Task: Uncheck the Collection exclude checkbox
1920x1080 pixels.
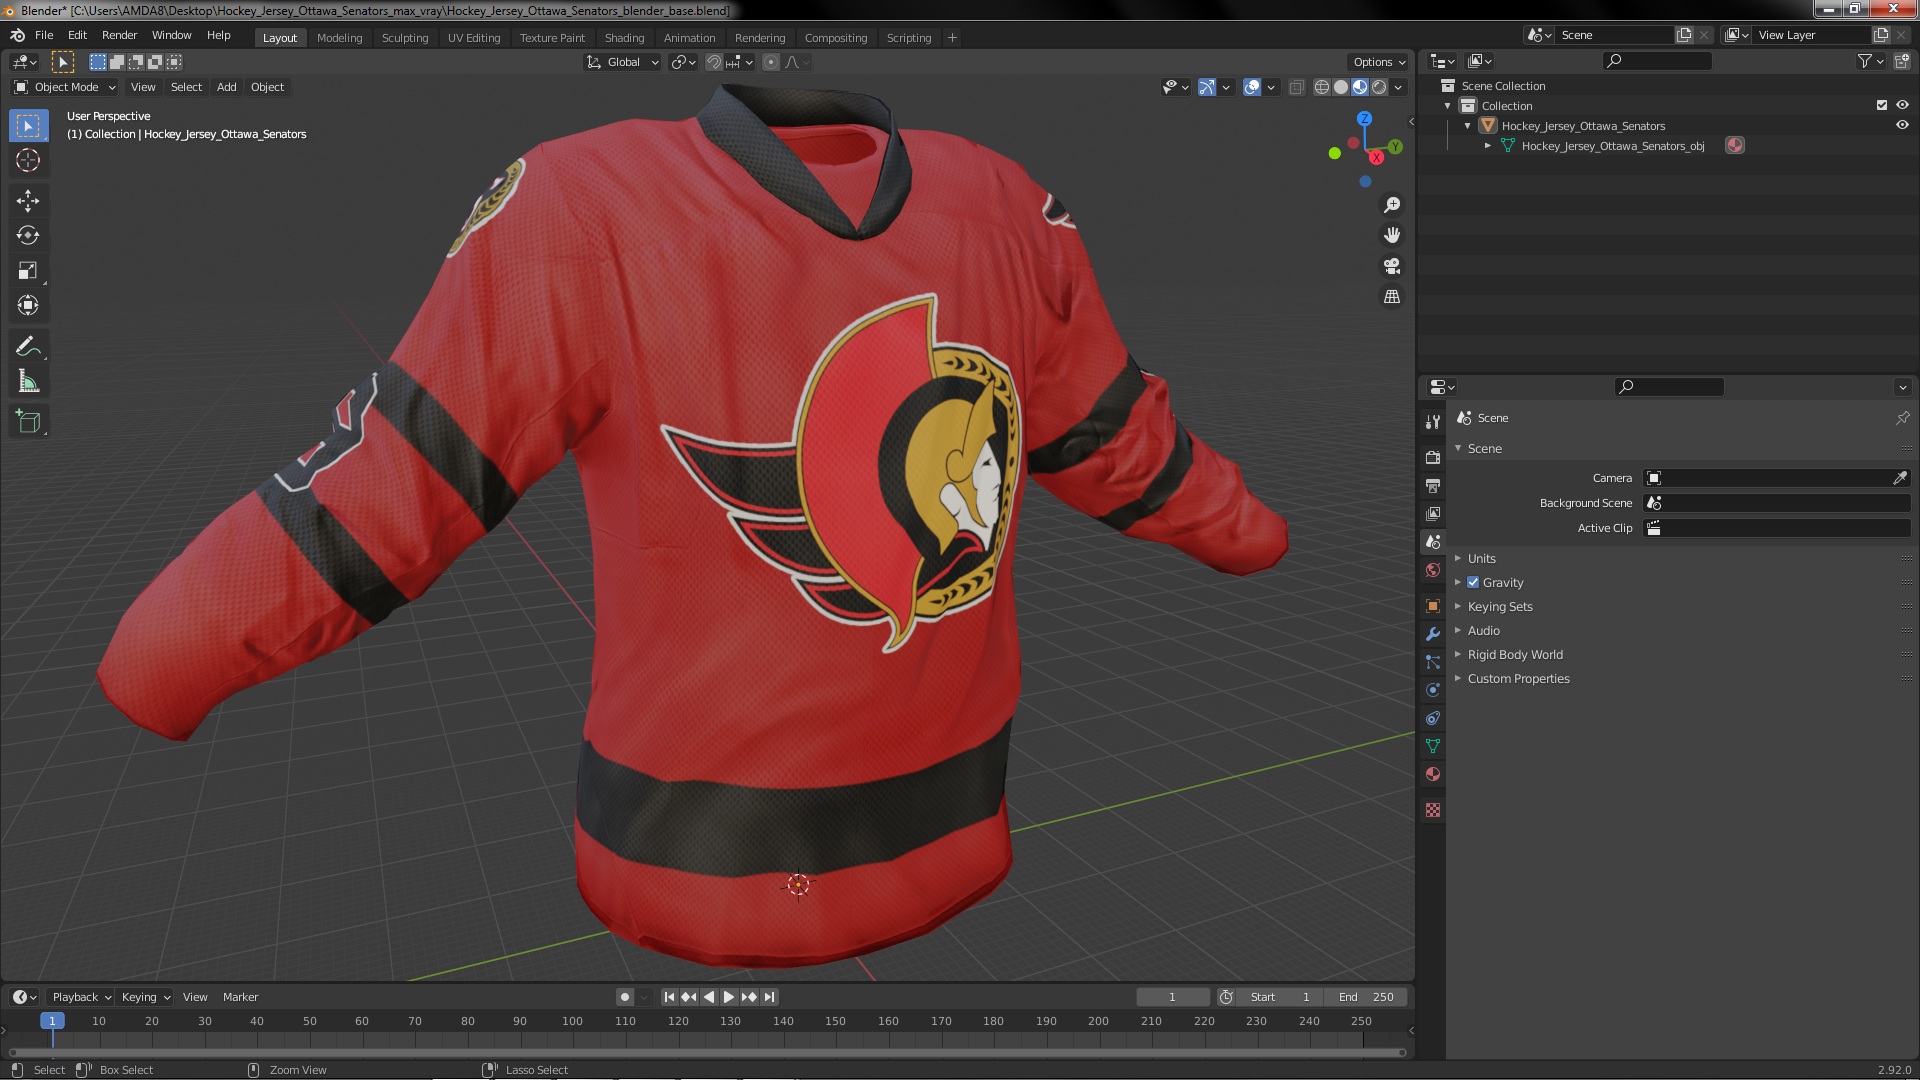Action: (1881, 106)
